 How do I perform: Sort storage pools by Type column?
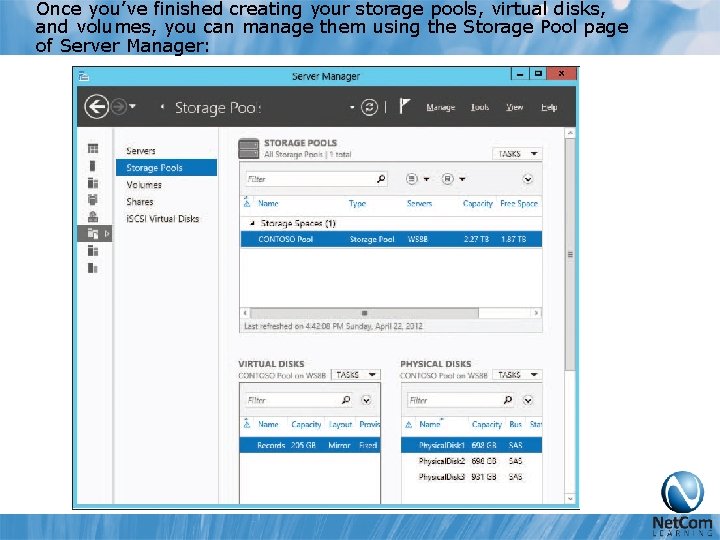[x=357, y=203]
